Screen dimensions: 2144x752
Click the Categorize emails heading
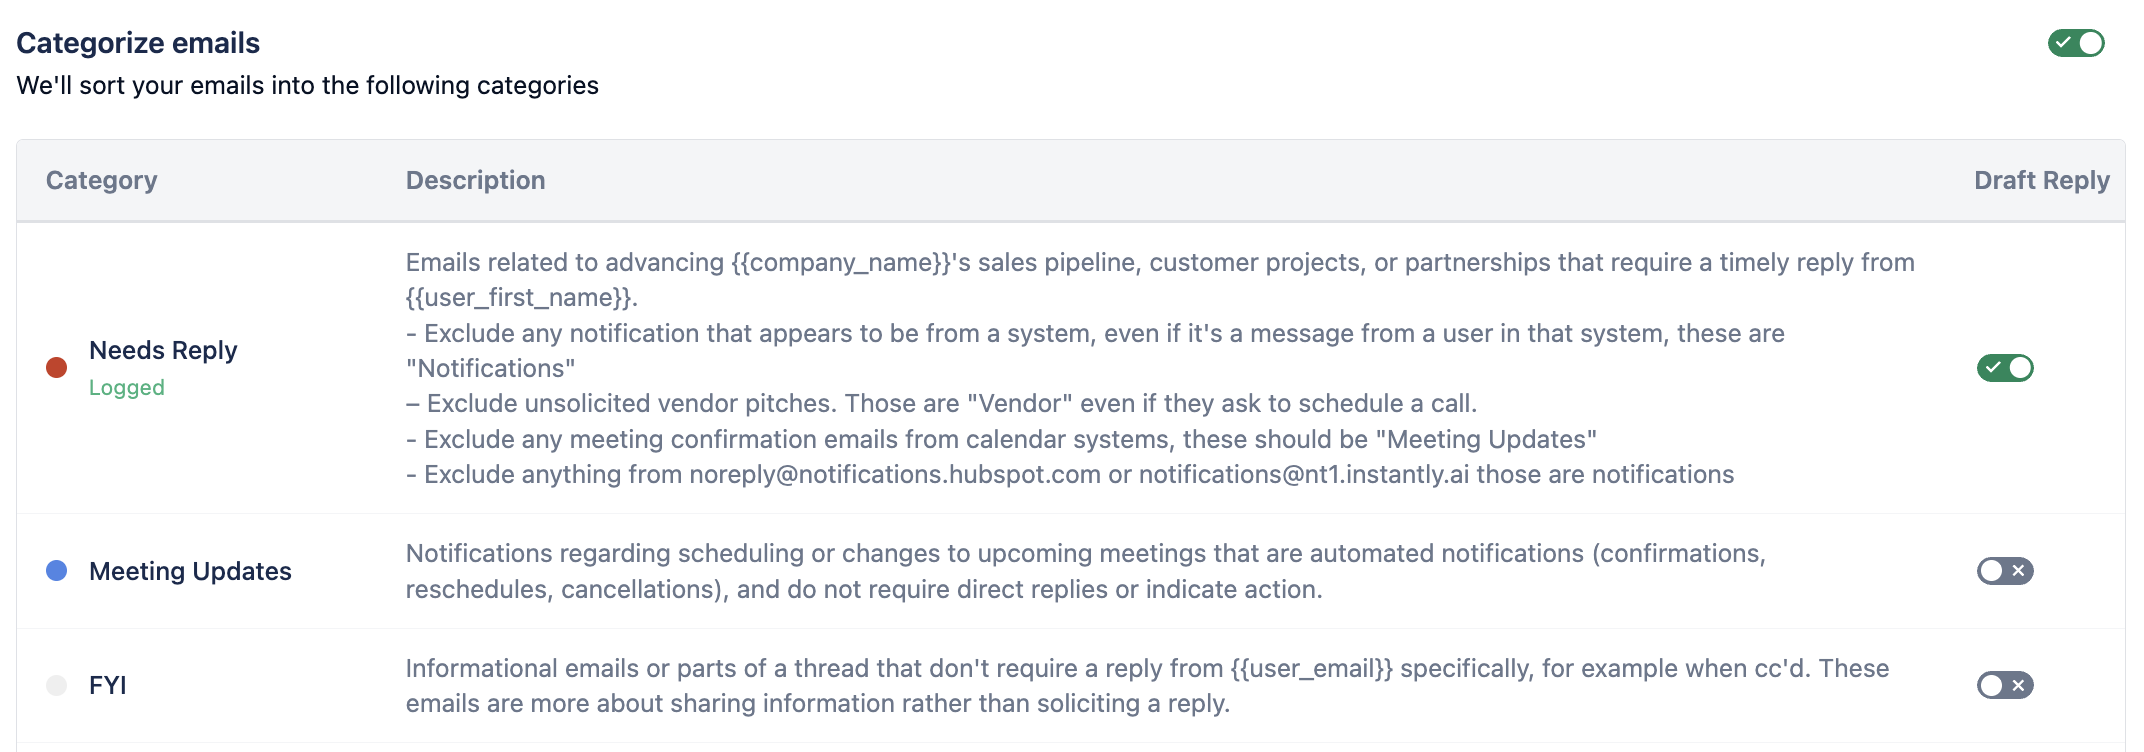point(138,43)
